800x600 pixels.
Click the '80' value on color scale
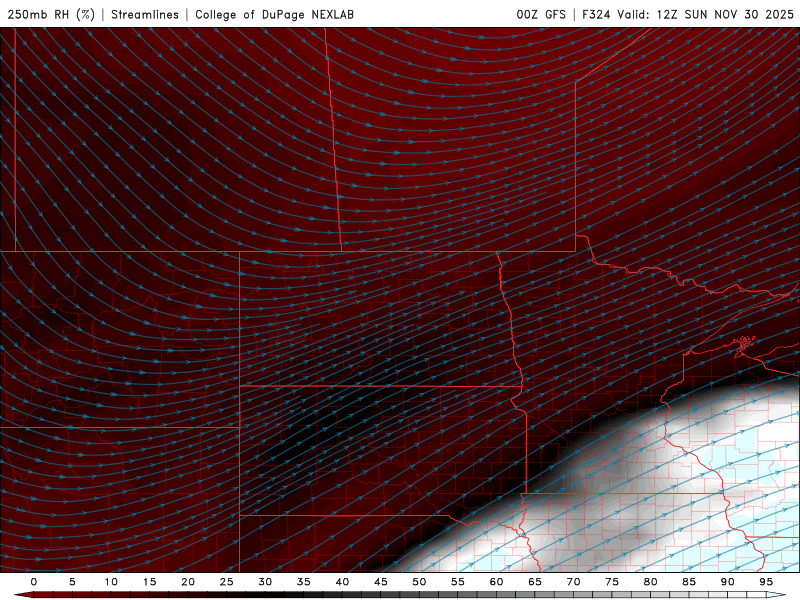(x=651, y=582)
